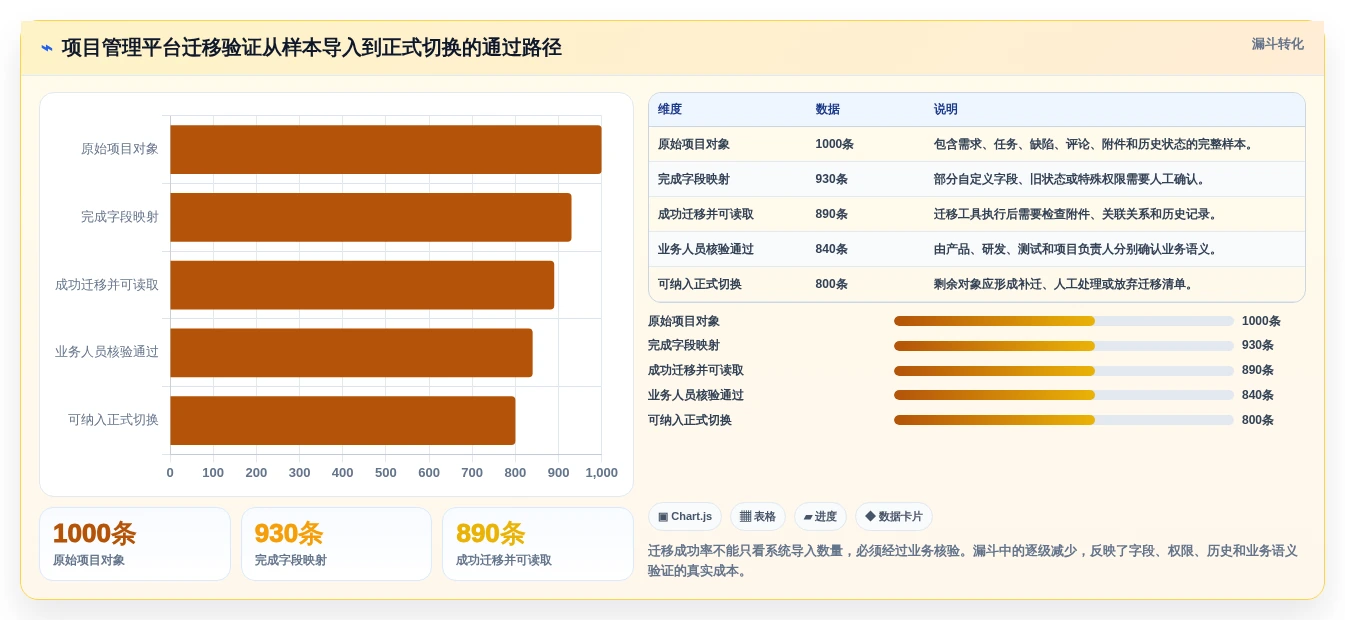1345x620 pixels.
Task: Click the 维度 column header
Action: 670,109
